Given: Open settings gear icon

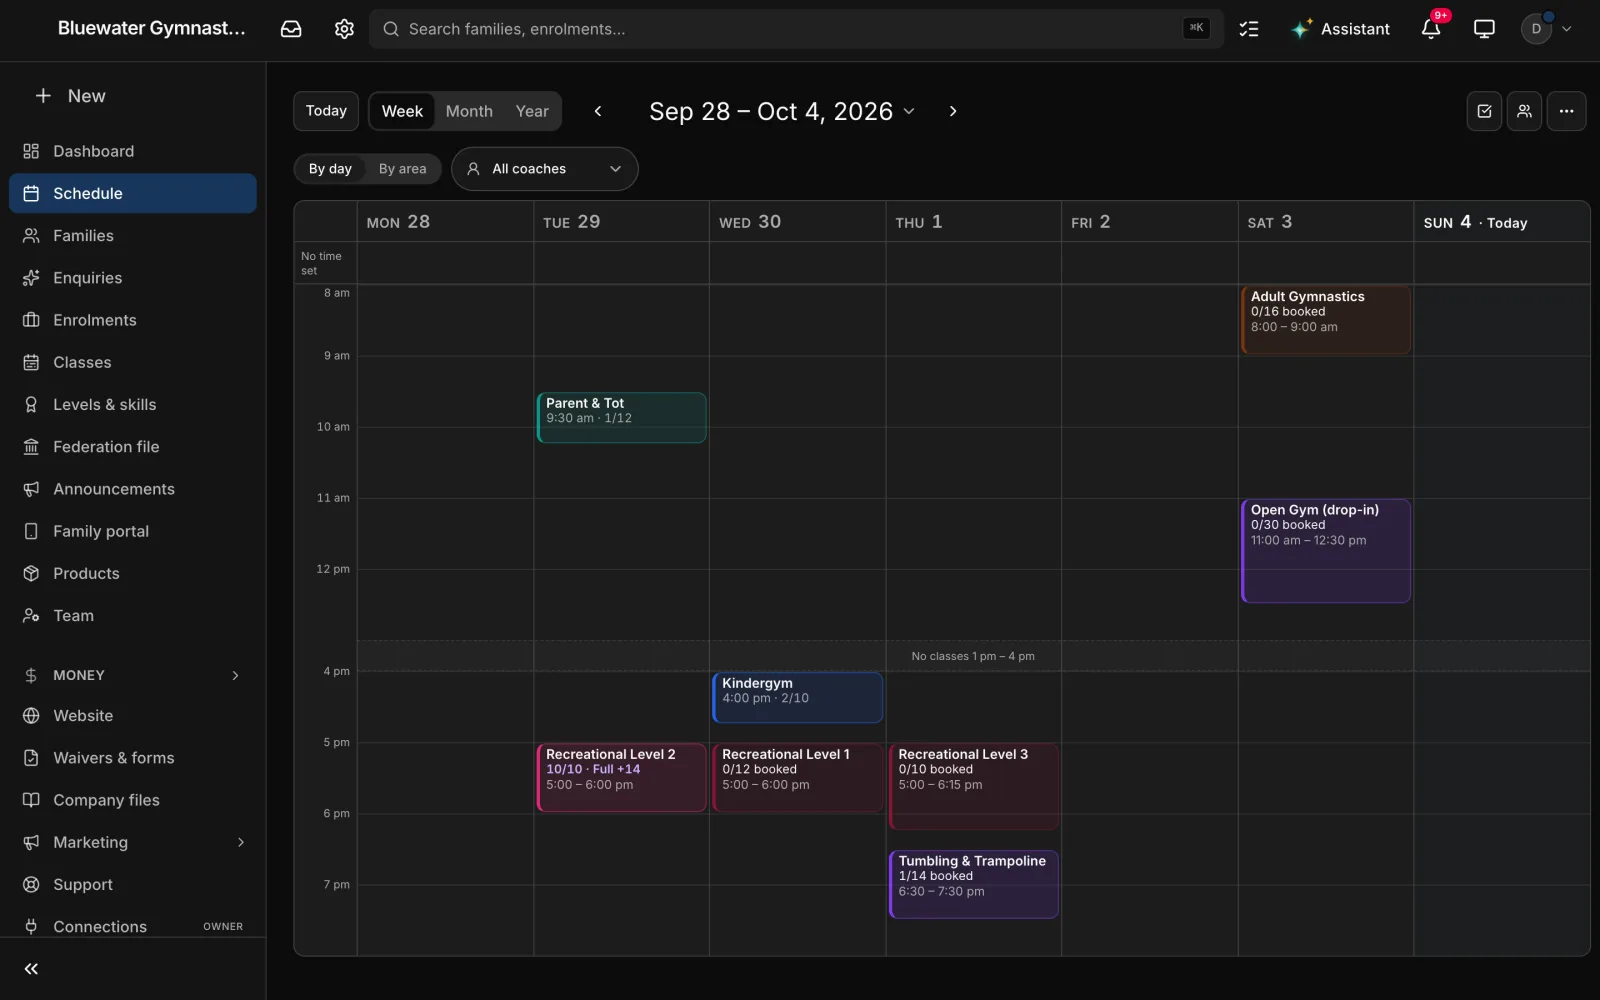Looking at the screenshot, I should (344, 29).
